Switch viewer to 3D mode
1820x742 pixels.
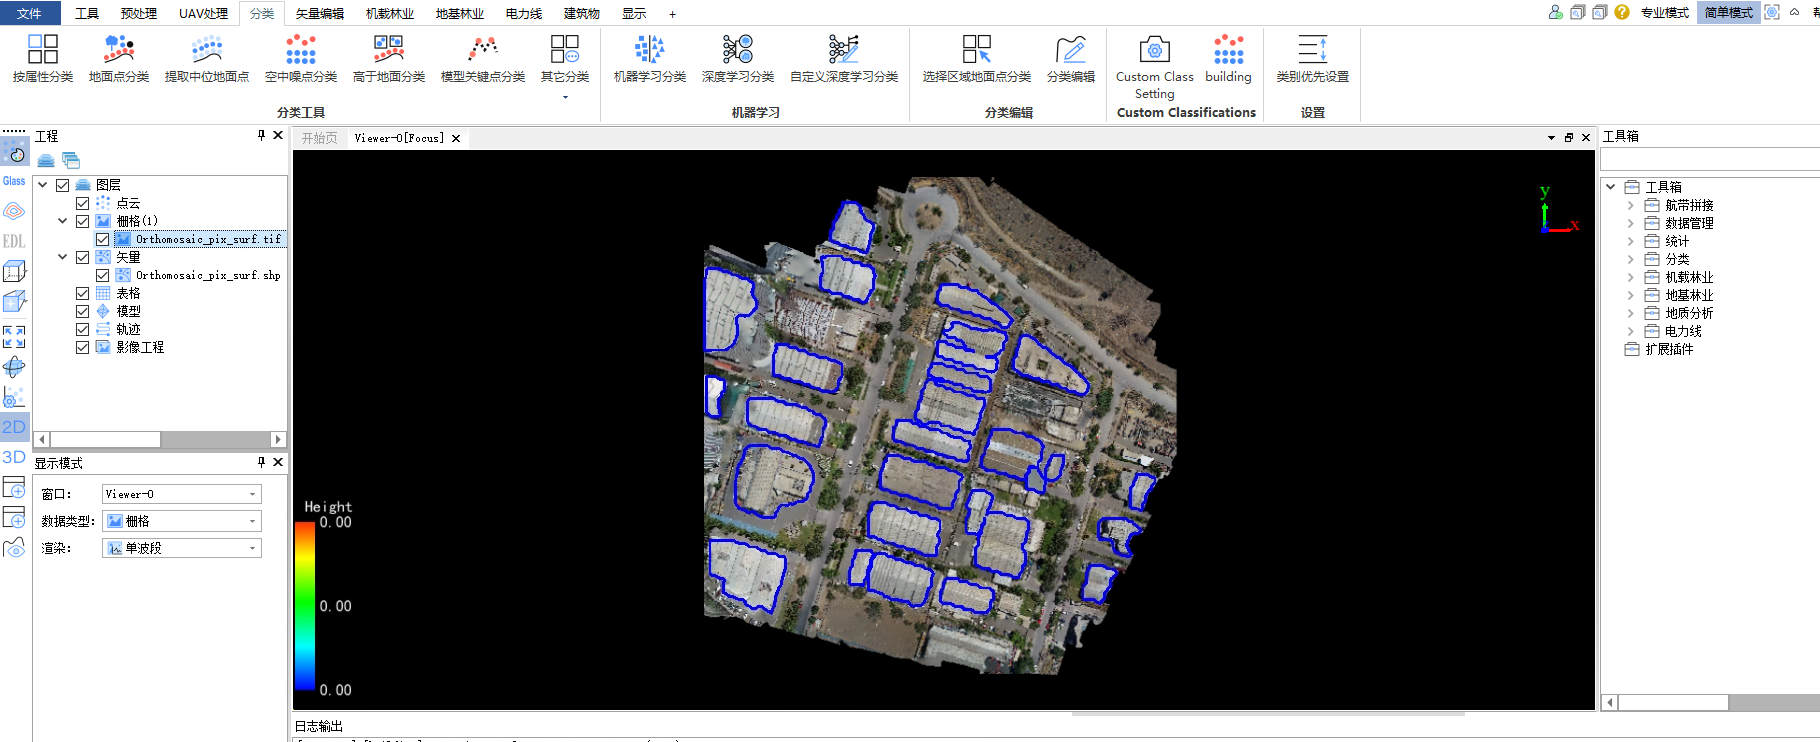[x=14, y=457]
